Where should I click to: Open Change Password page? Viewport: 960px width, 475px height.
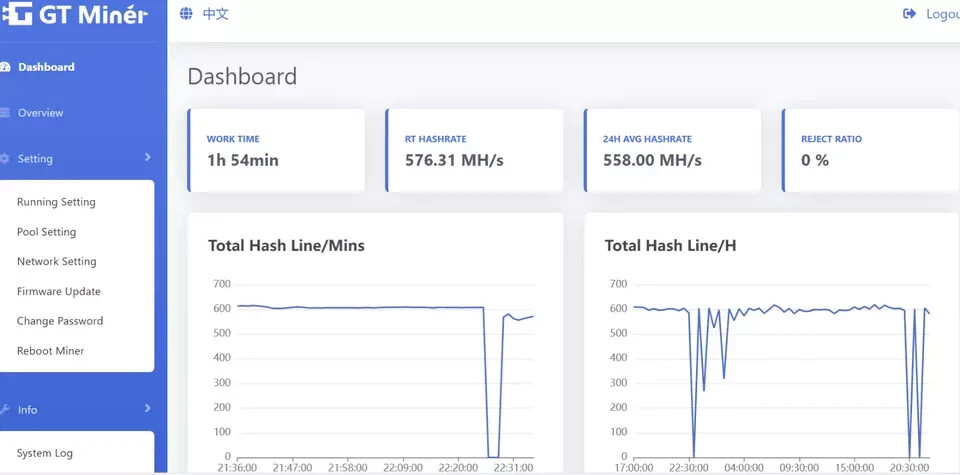click(x=60, y=321)
